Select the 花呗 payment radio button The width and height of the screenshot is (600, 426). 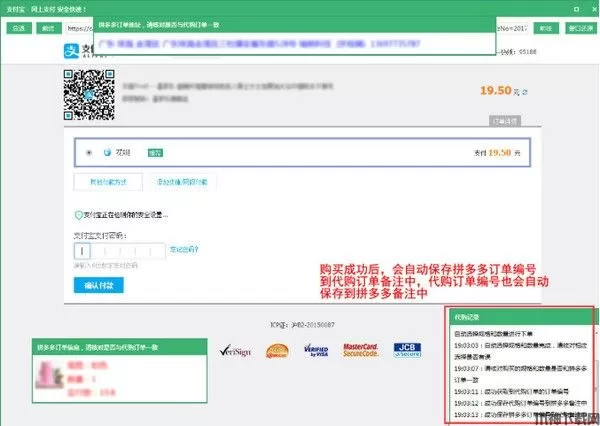pyautogui.click(x=89, y=152)
